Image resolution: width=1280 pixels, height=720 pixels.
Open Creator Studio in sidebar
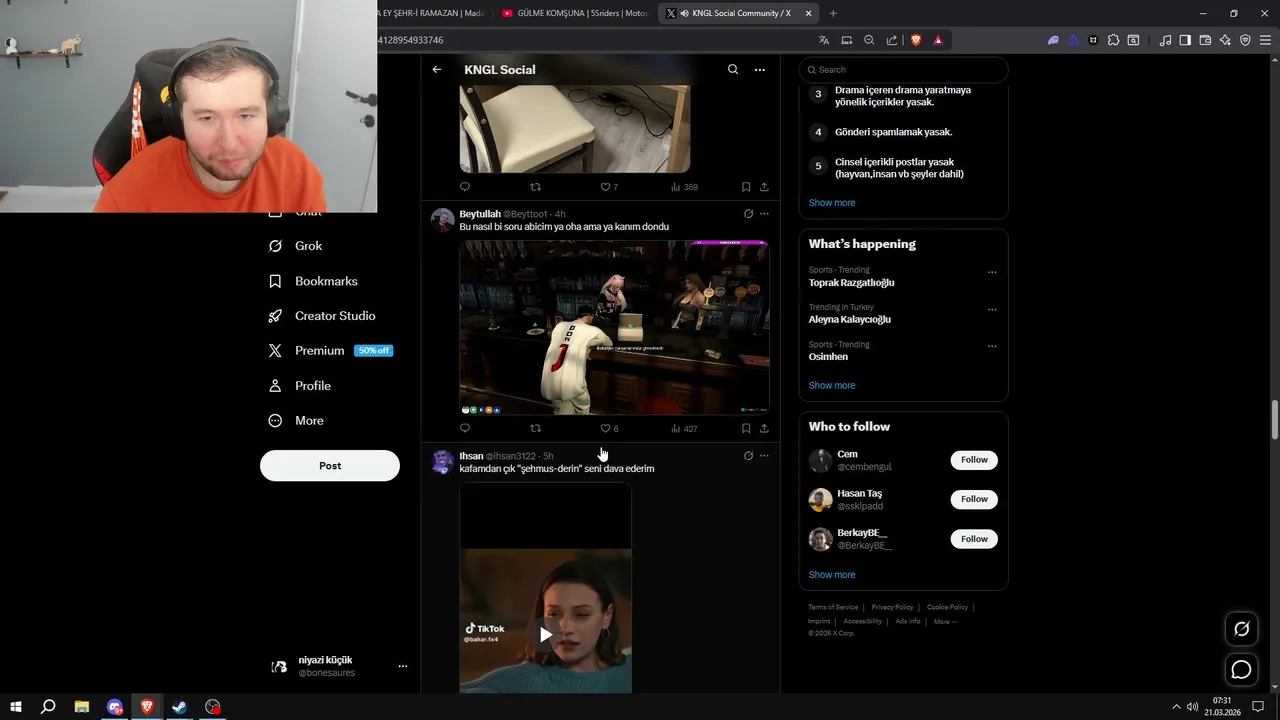pyautogui.click(x=322, y=316)
